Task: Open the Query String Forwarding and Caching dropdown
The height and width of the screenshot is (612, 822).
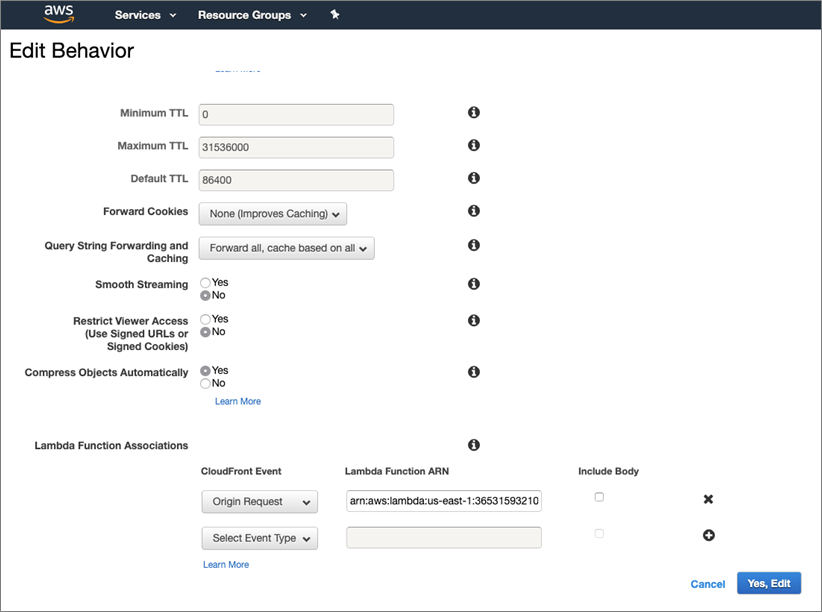Action: 286,247
